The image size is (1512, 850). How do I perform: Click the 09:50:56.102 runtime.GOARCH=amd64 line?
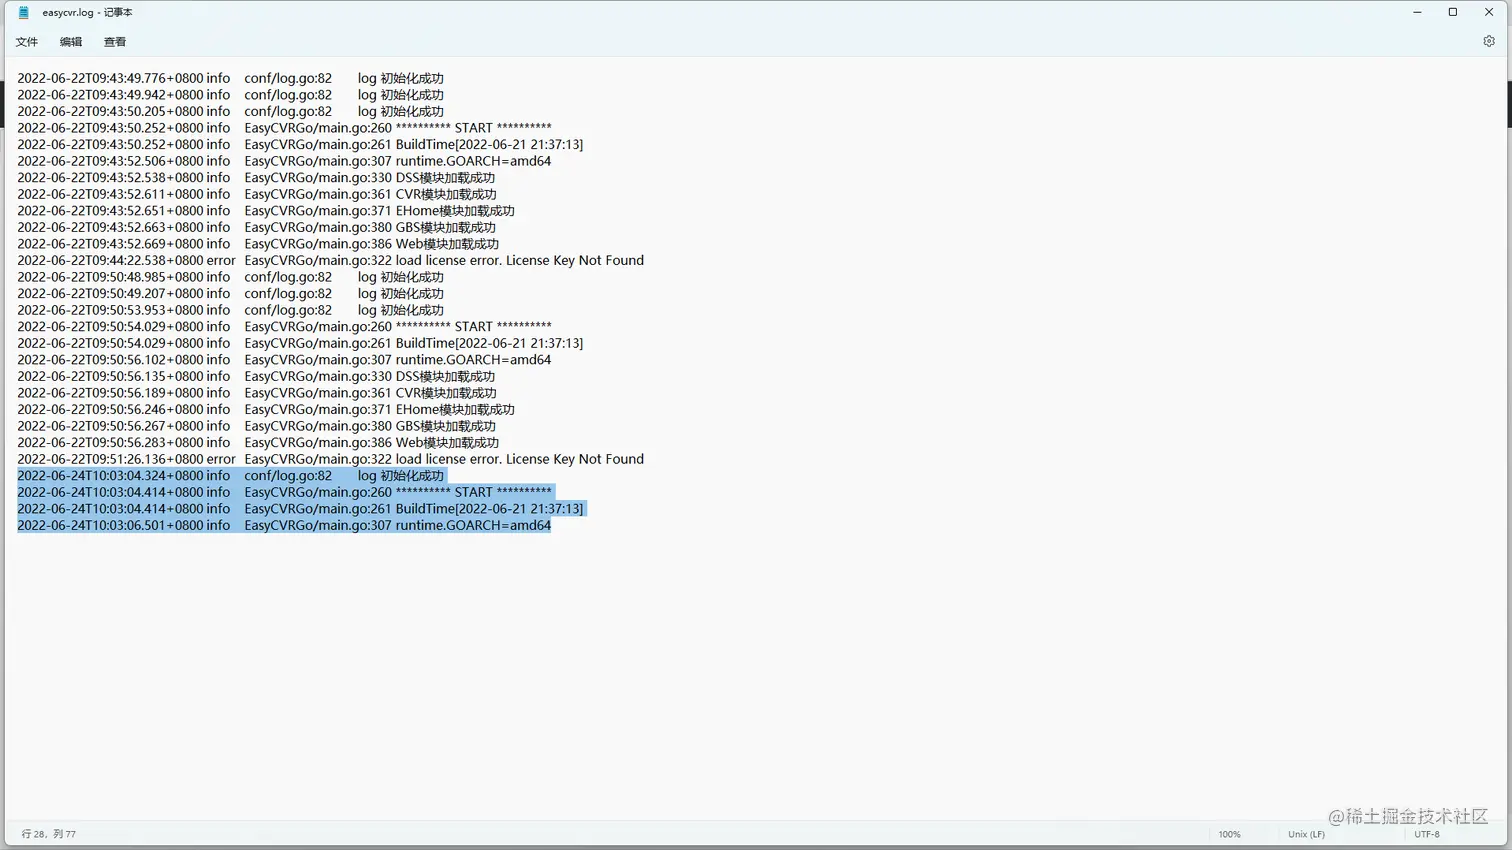point(284,359)
